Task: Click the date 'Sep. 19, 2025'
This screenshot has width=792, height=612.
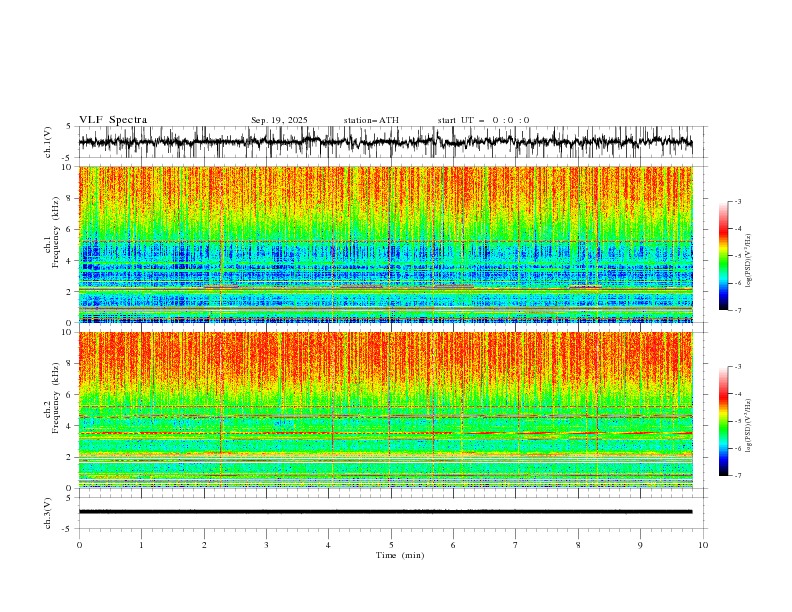Action: (x=279, y=120)
